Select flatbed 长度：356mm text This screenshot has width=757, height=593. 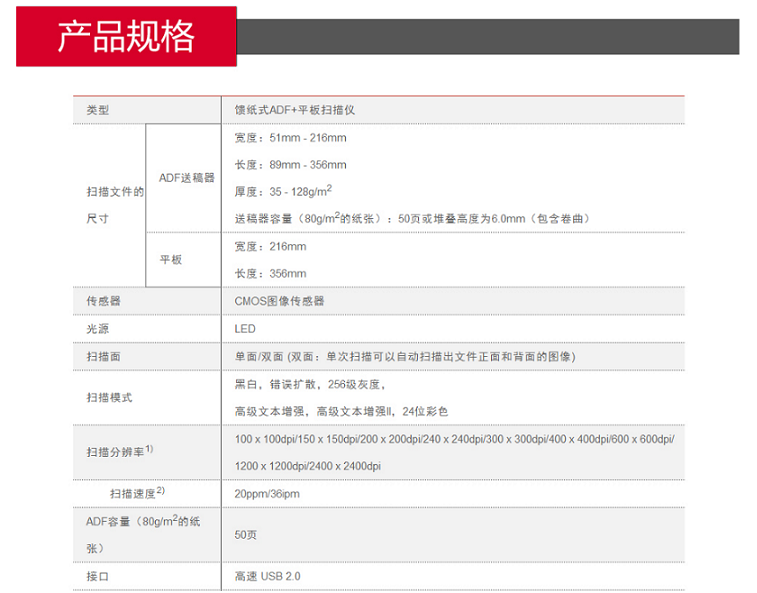[x=270, y=274]
